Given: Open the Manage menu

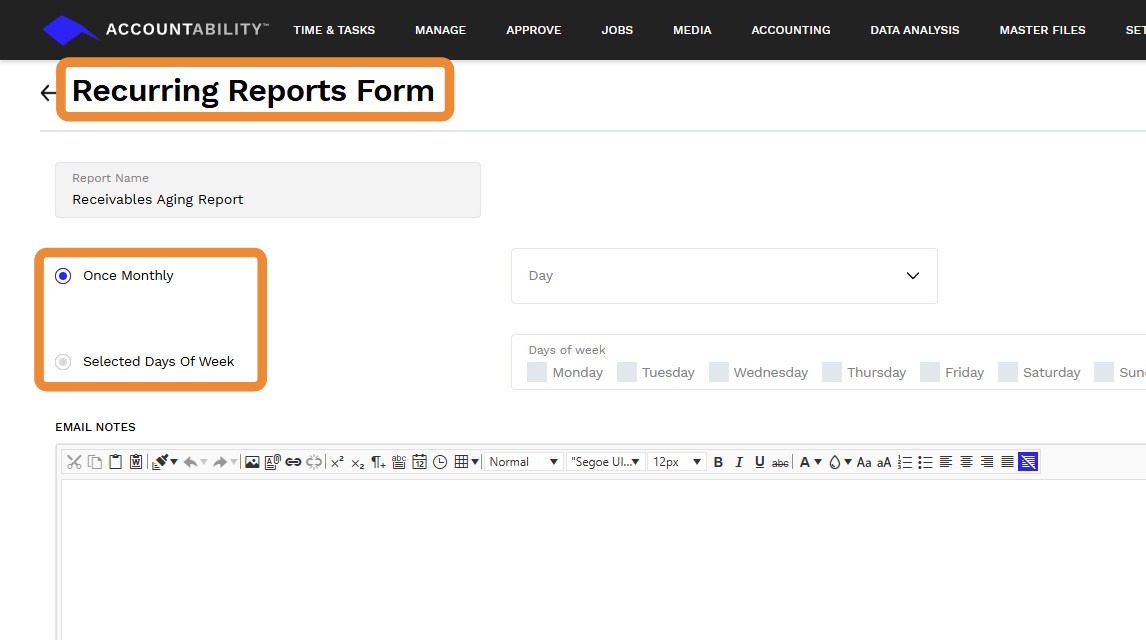Looking at the screenshot, I should click(x=441, y=30).
